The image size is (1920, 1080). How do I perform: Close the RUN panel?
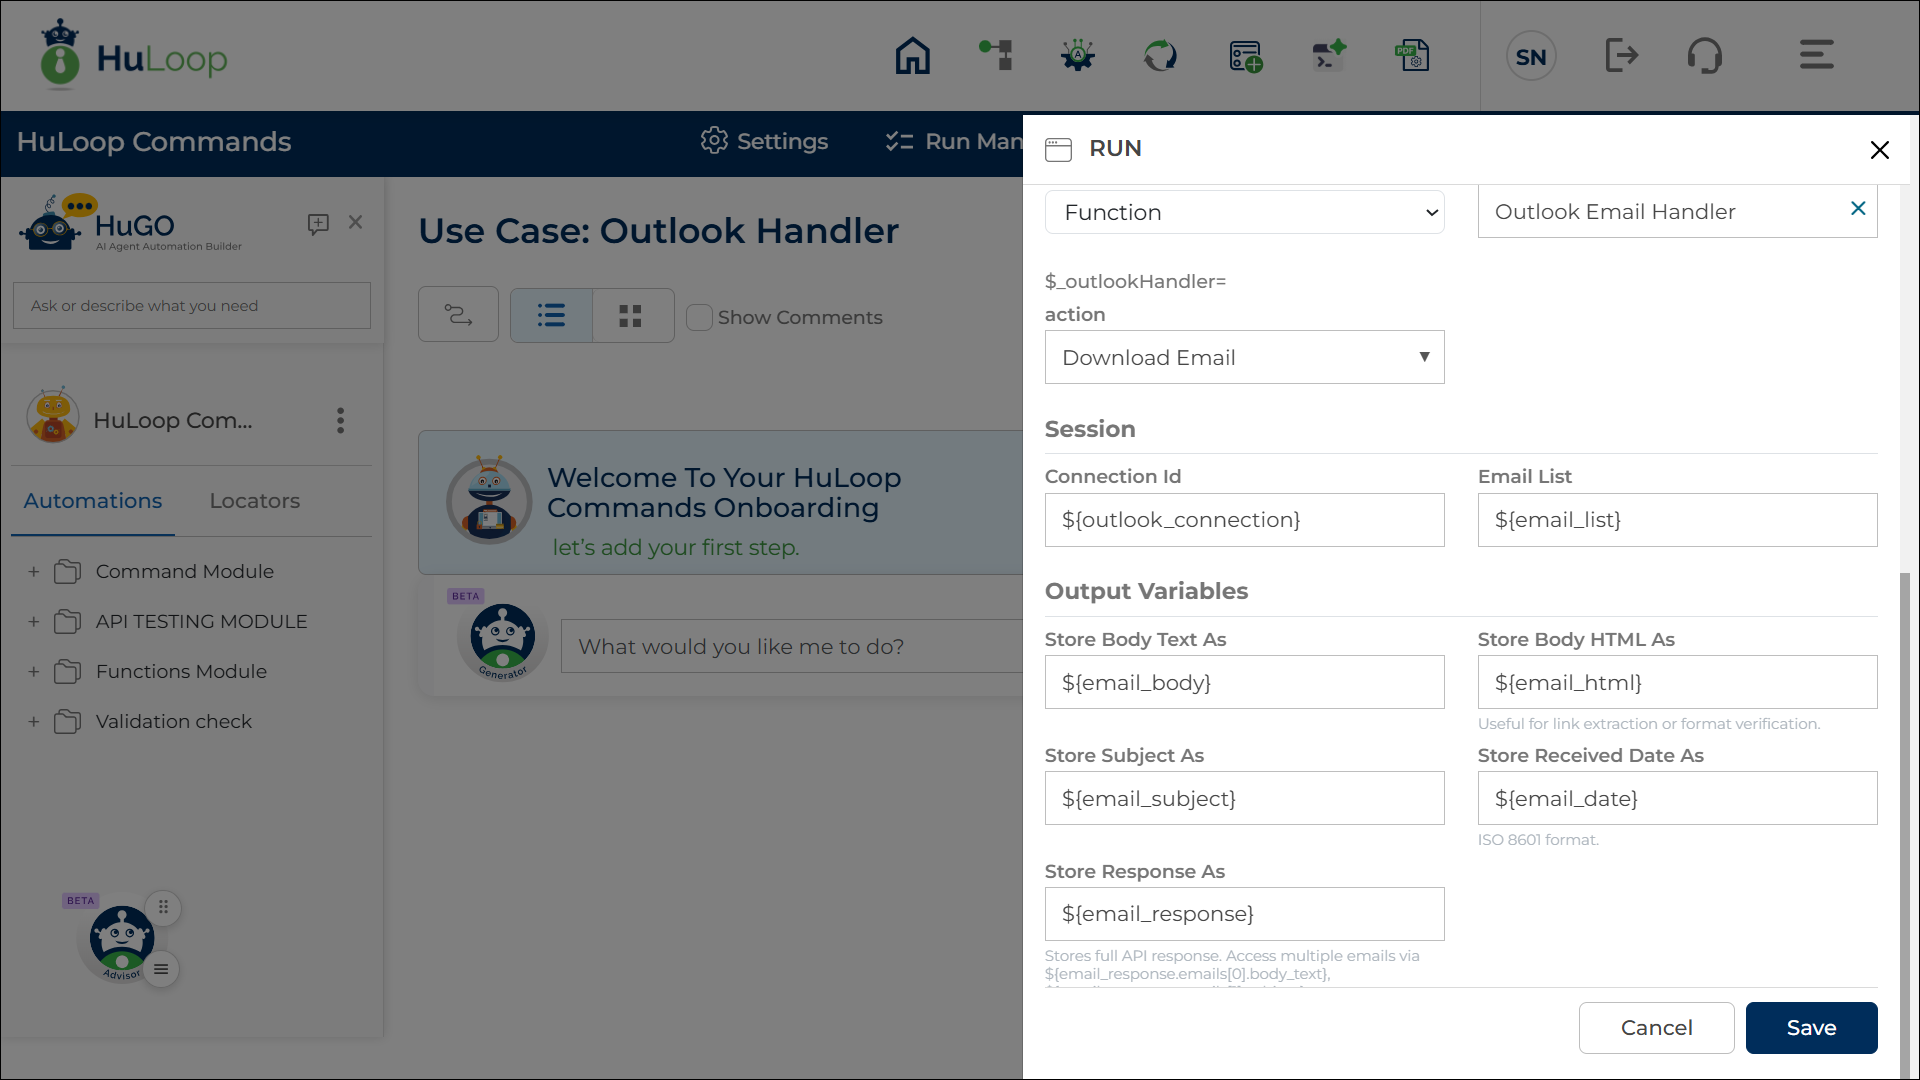point(1880,150)
